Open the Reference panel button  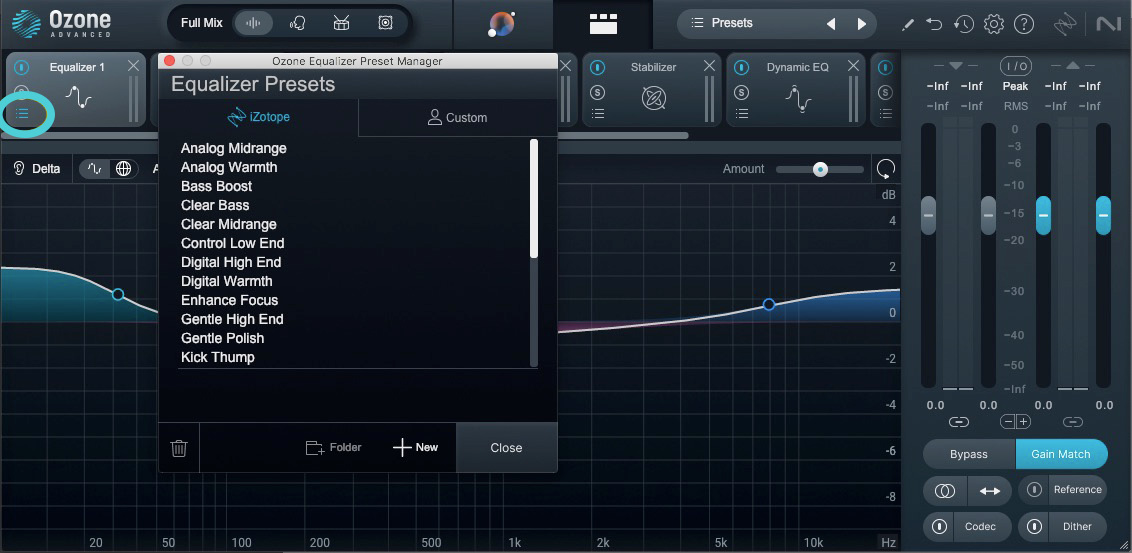tap(1077, 489)
